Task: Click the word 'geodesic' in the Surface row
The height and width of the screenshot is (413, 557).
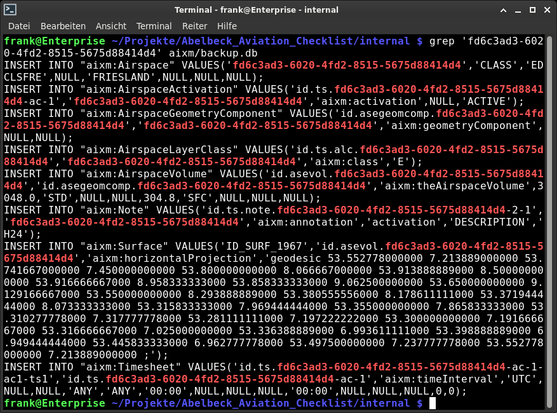Action: (x=296, y=259)
